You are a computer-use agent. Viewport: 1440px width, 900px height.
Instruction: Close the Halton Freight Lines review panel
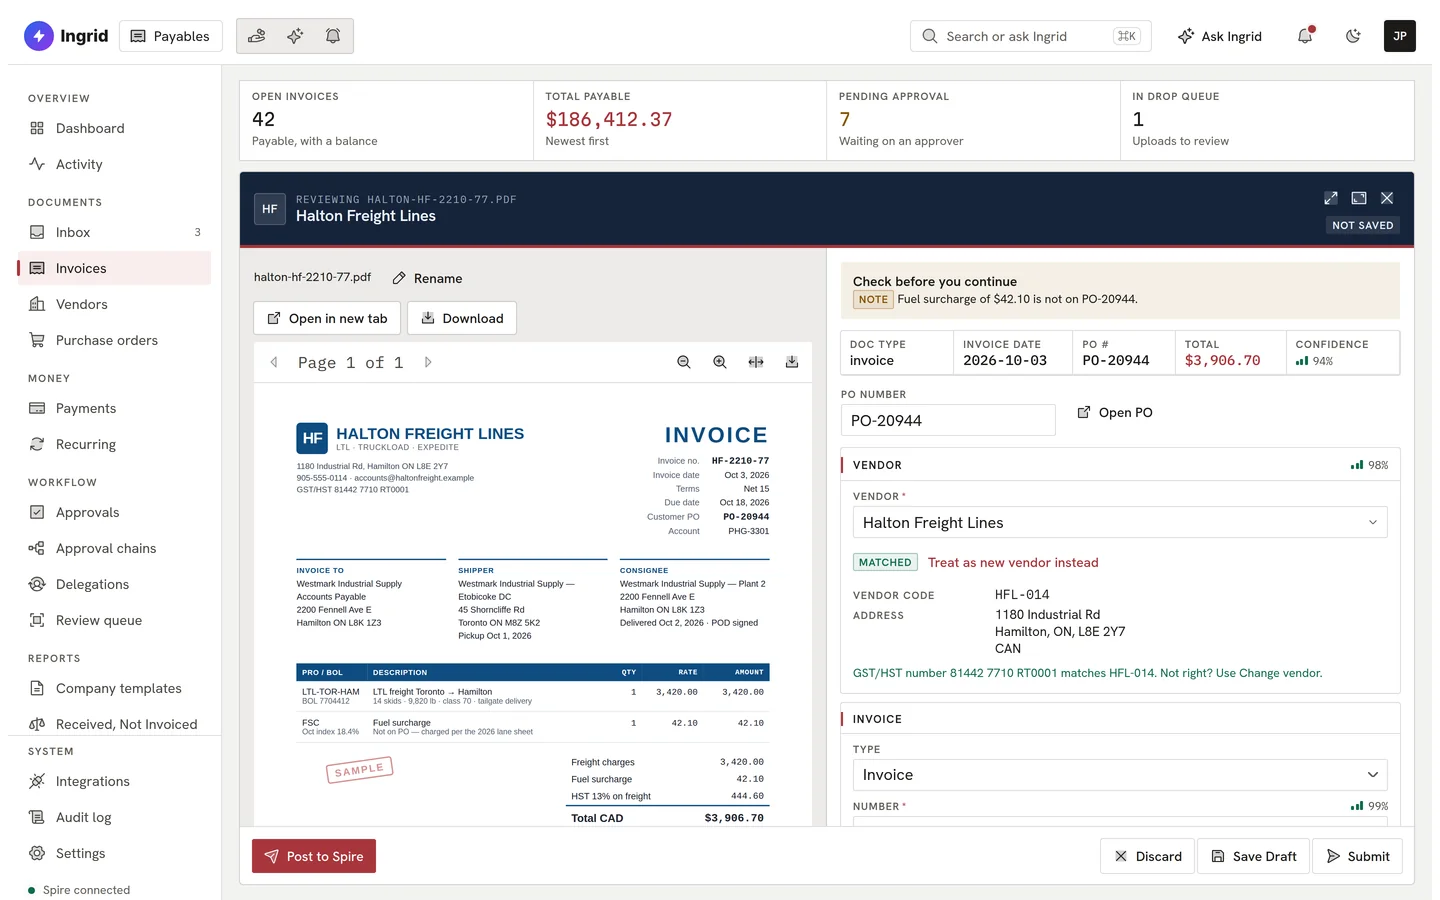(1387, 198)
